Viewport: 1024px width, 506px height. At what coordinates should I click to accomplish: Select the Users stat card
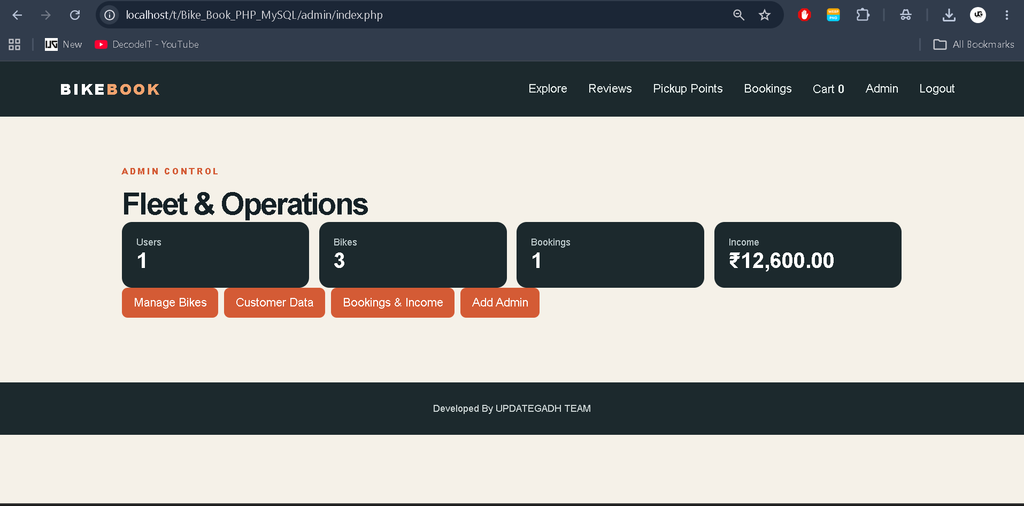(216, 255)
